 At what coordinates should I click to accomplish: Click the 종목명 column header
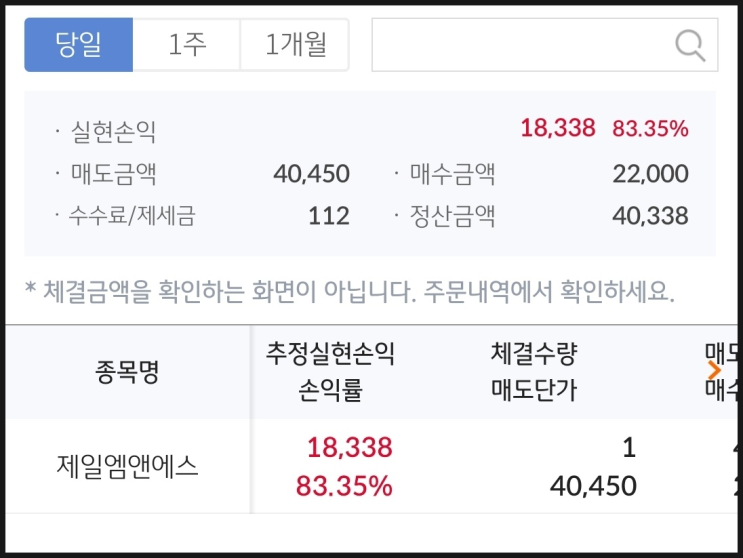(x=128, y=372)
